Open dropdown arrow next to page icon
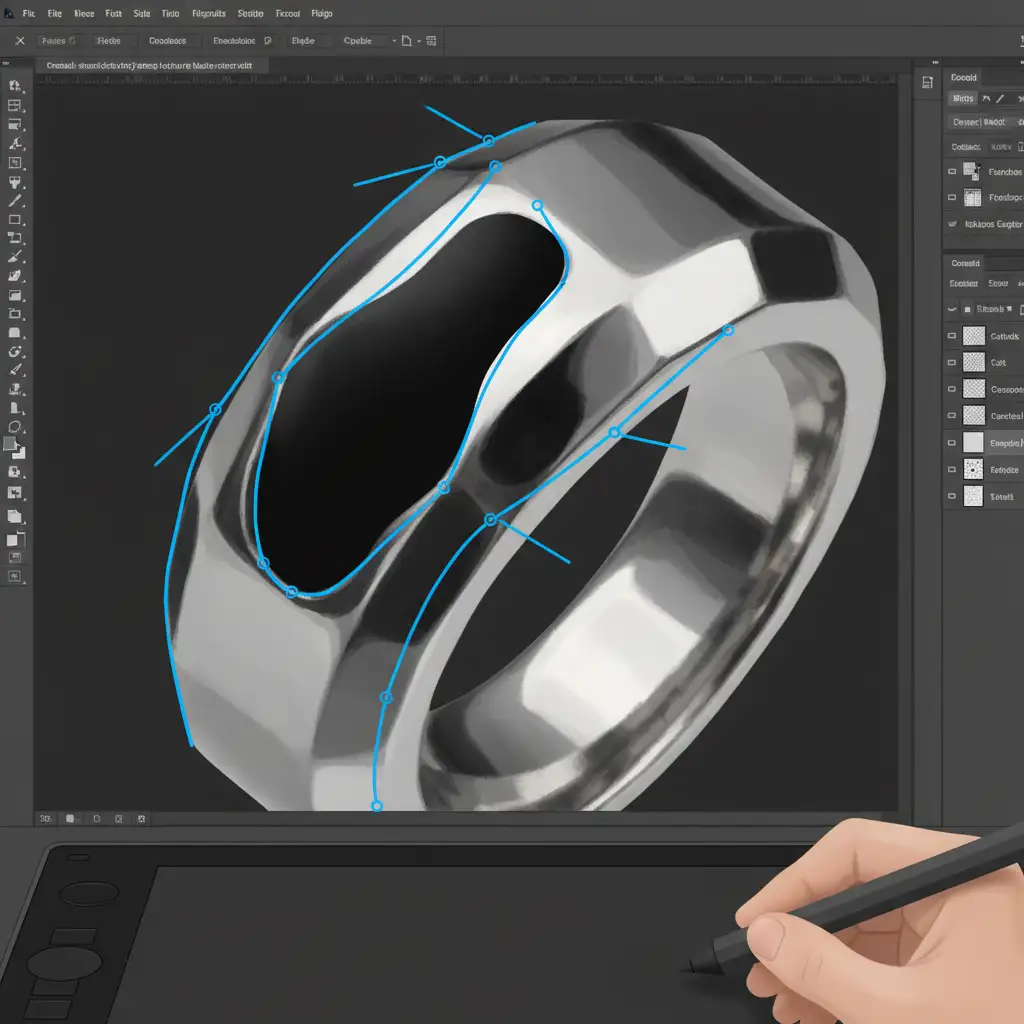 tap(418, 42)
